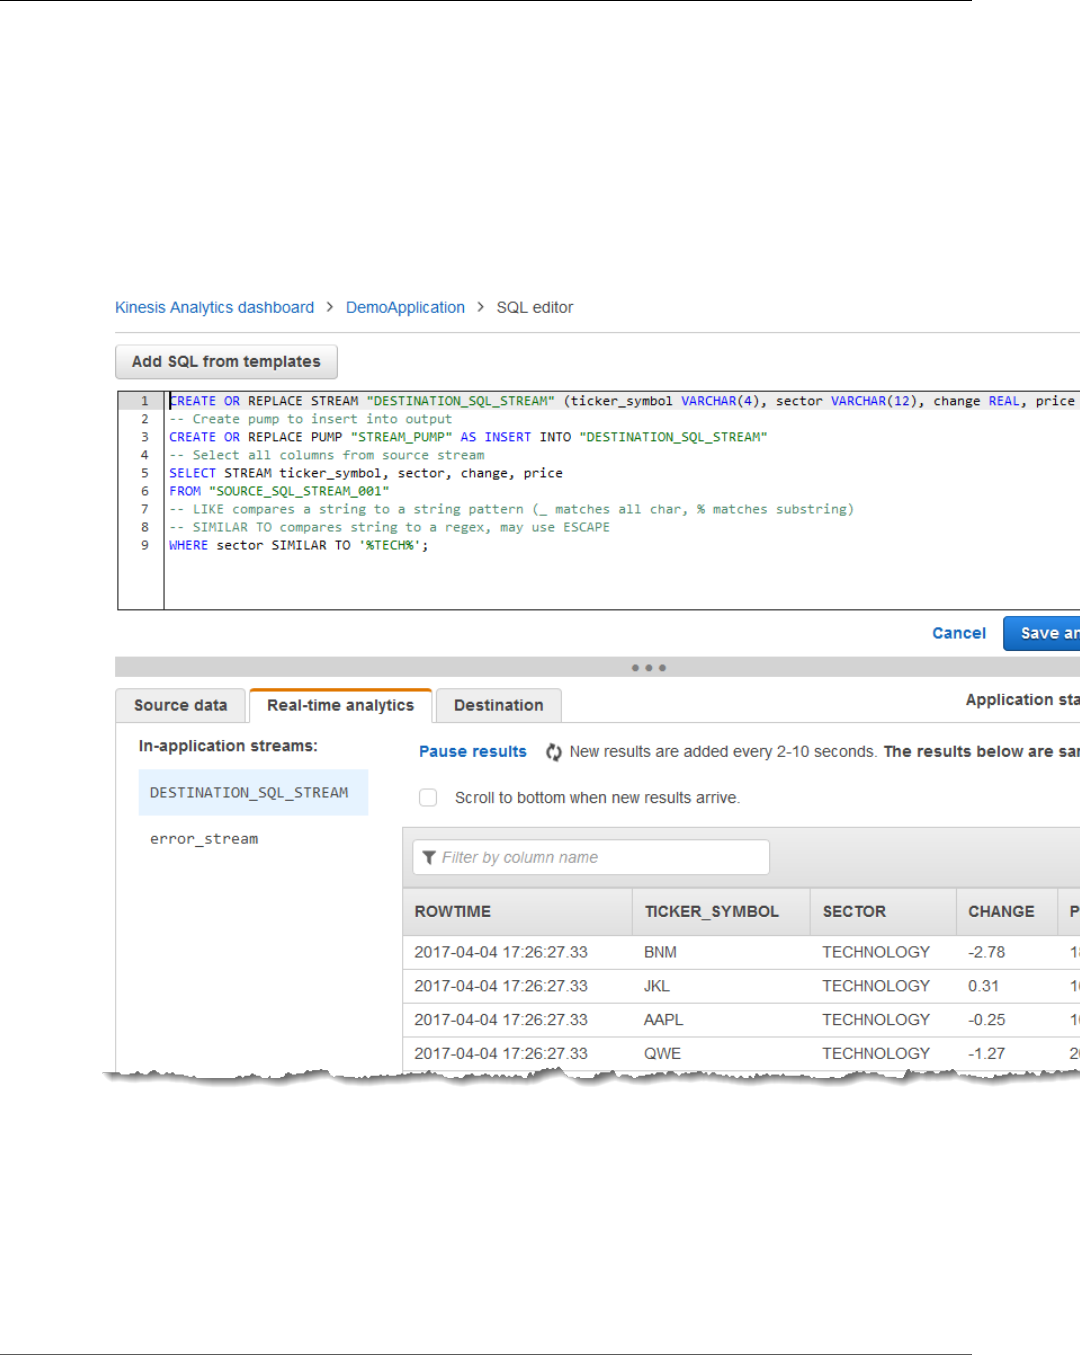Enable Scroll to bottom checkbox
The image size is (1080, 1355).
[428, 798]
